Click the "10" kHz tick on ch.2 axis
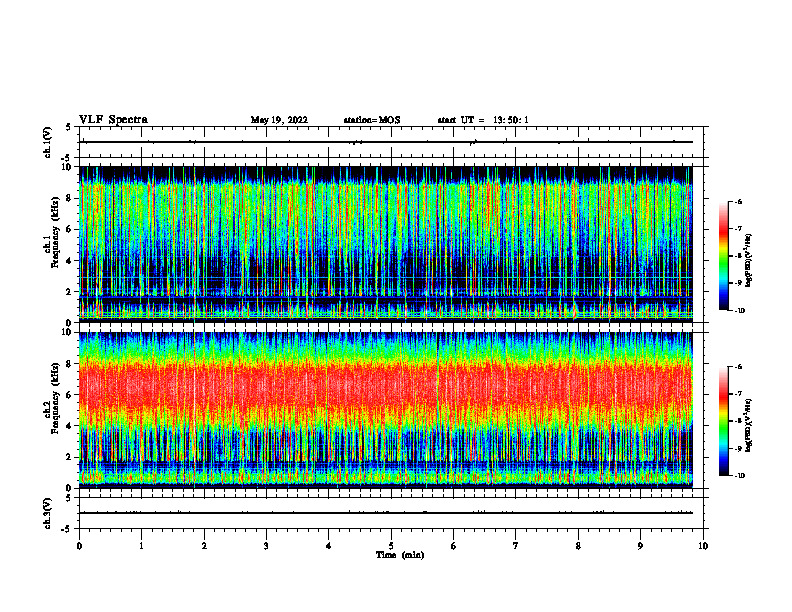792x612 pixels. [x=68, y=332]
